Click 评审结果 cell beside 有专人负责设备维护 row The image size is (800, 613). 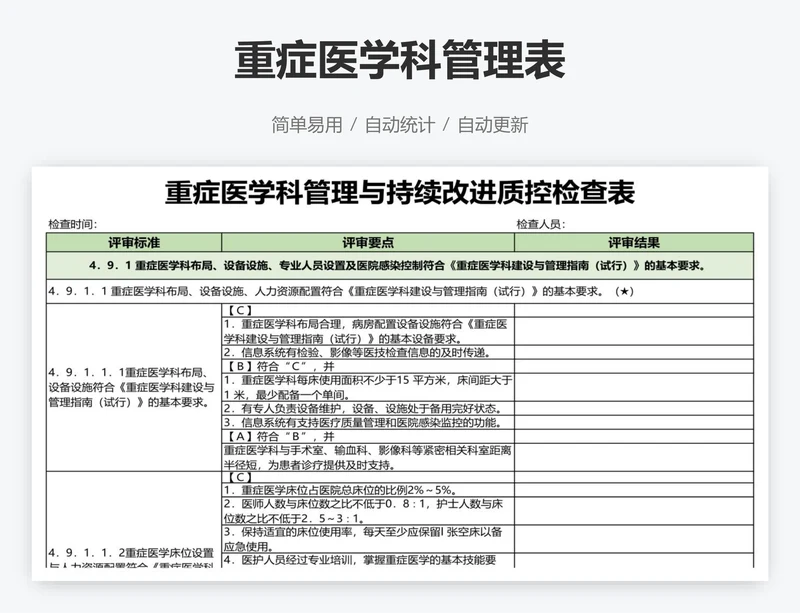[634, 408]
